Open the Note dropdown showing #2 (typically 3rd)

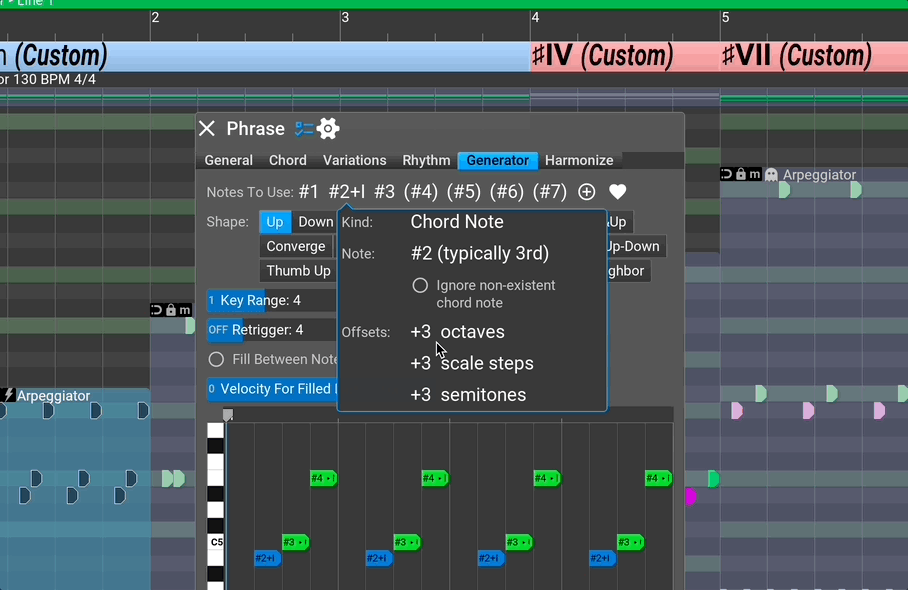click(479, 253)
